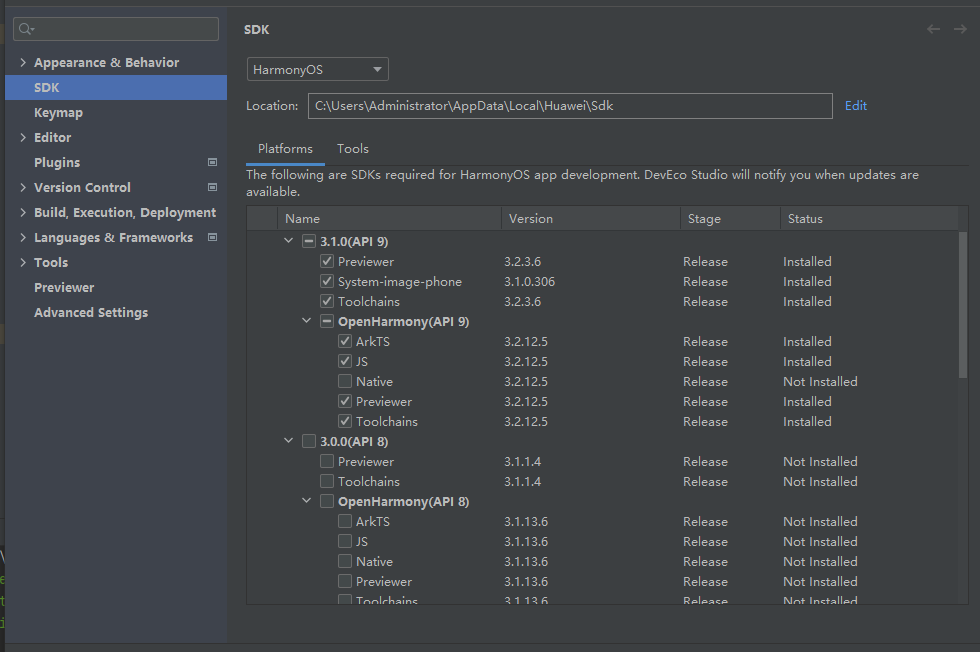Collapse the OpenHarmony(API 9) tree node
The image size is (980, 652).
point(307,321)
